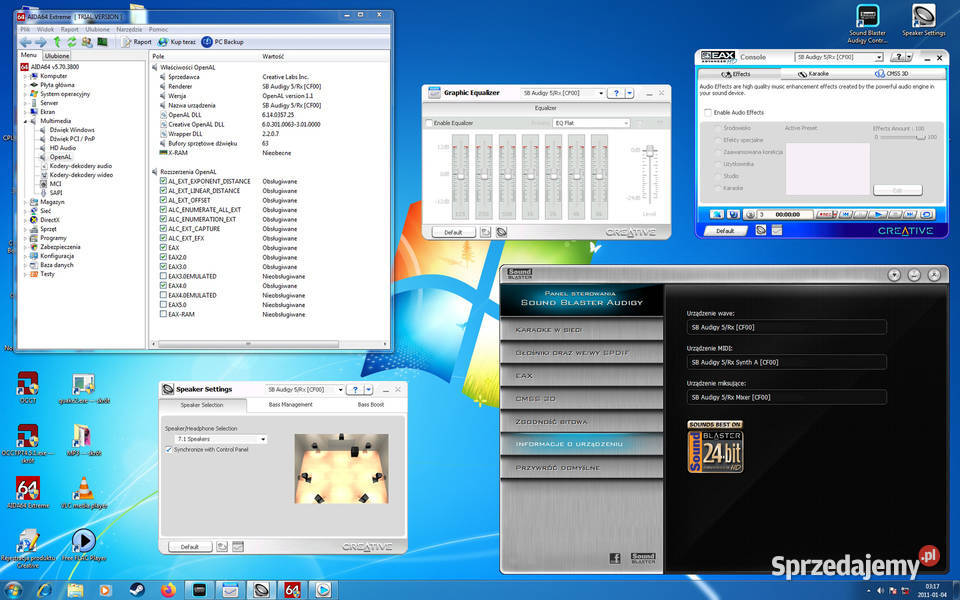Click the Firefox icon on the taskbar
This screenshot has width=960, height=600.
168,590
